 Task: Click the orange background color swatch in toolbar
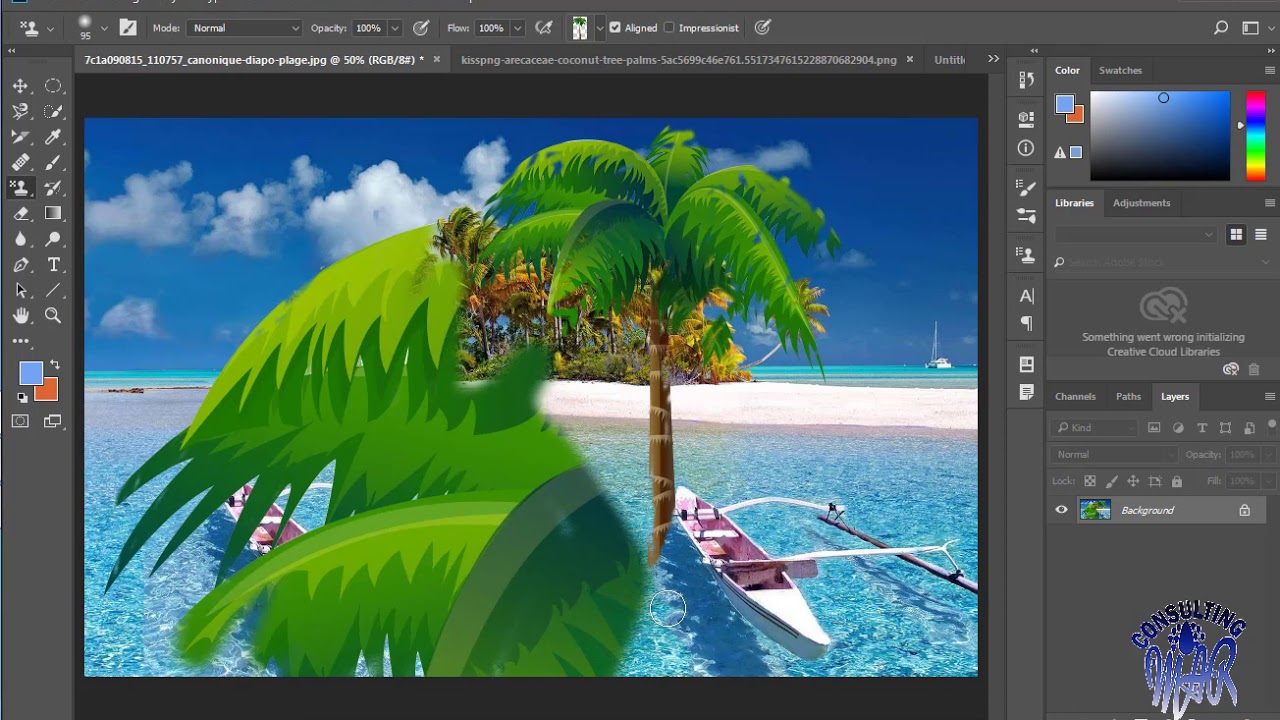pyautogui.click(x=49, y=392)
